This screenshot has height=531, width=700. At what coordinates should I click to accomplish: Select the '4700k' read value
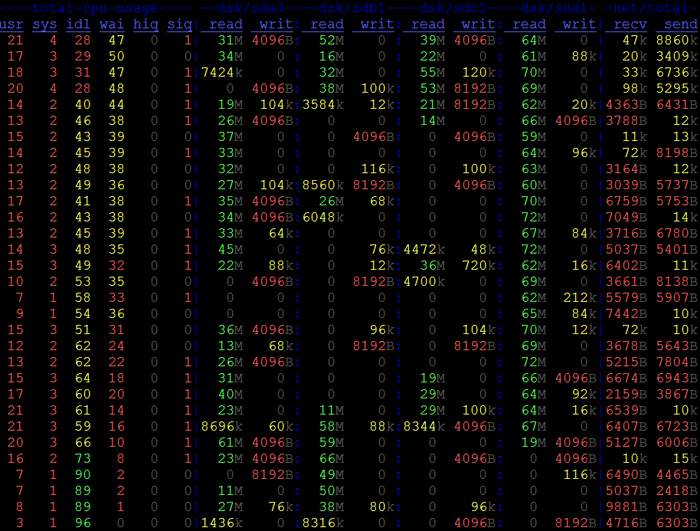click(424, 281)
